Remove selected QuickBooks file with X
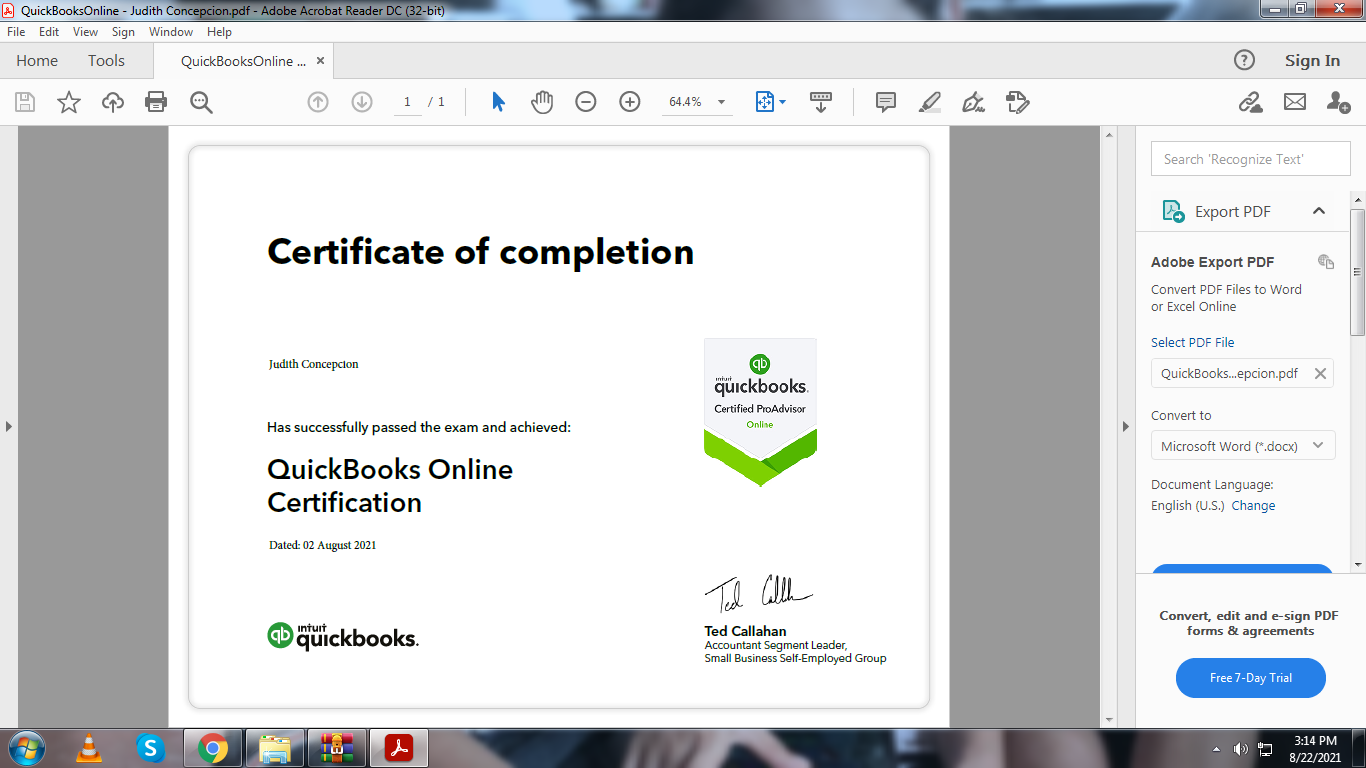The image size is (1366, 768). [x=1320, y=373]
